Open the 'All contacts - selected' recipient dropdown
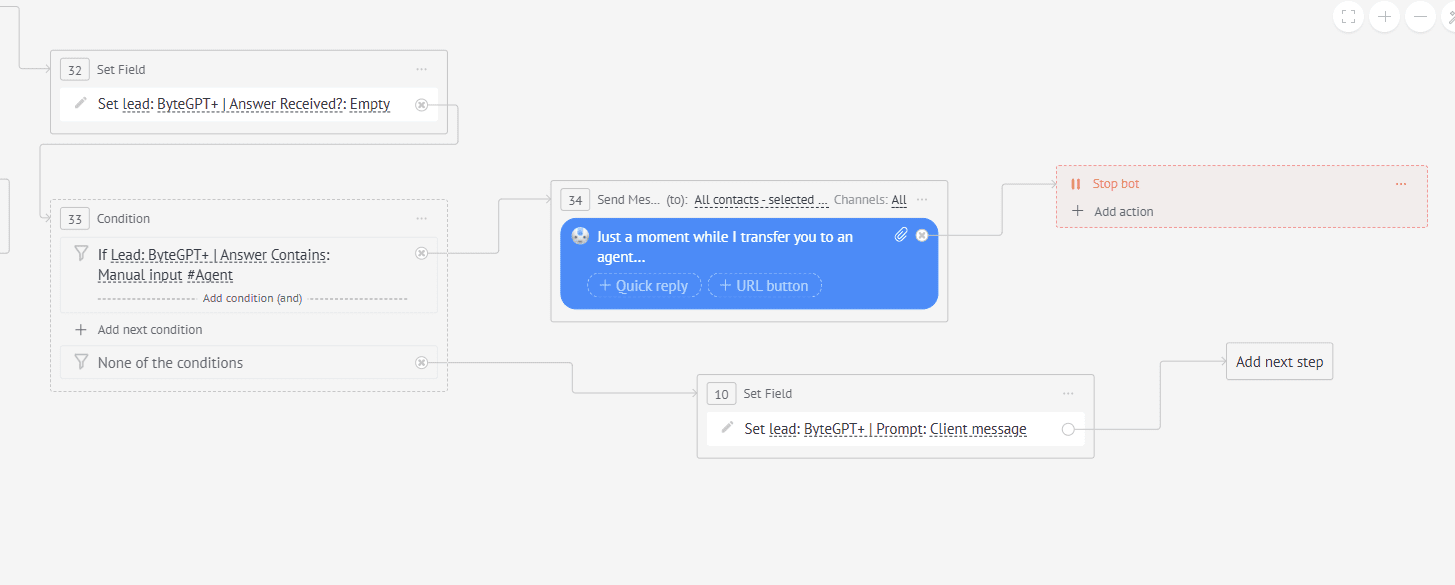Screen dimensions: 1455x585 761,200
